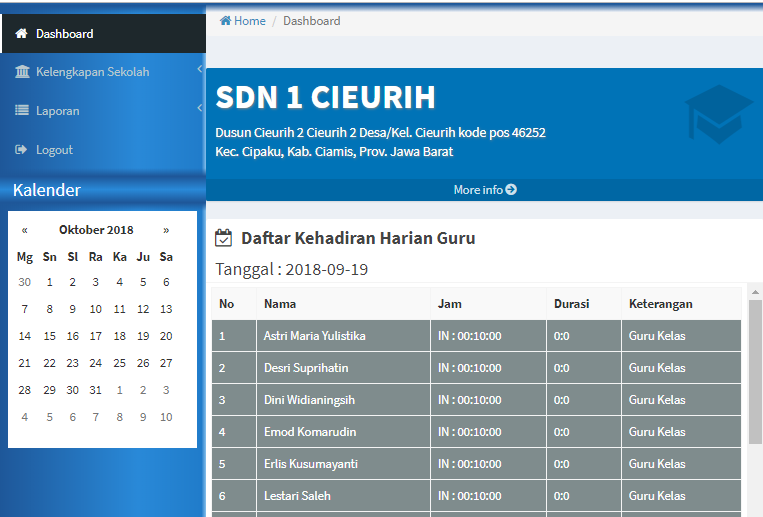The width and height of the screenshot is (763, 517).
Task: Select October 13 in the calendar
Action: click(166, 309)
